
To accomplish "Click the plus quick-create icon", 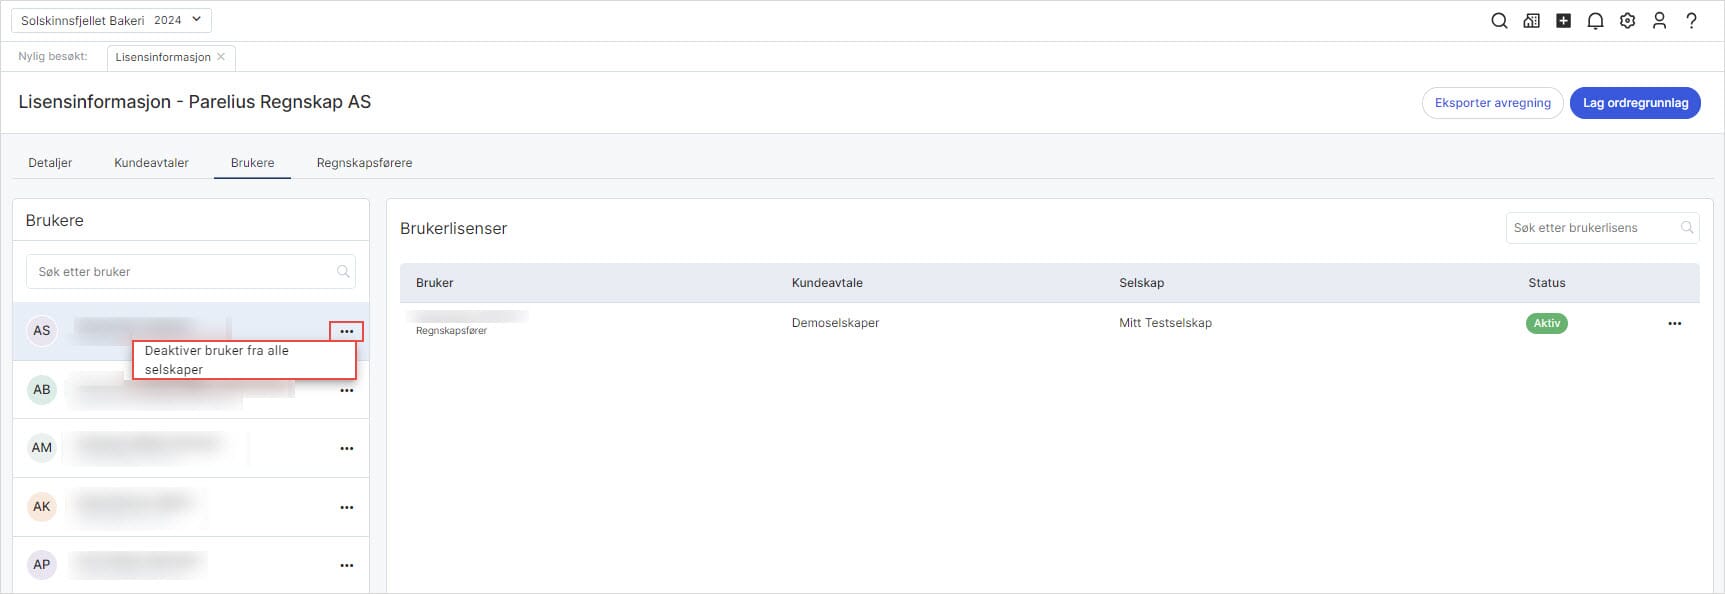I will pos(1563,21).
